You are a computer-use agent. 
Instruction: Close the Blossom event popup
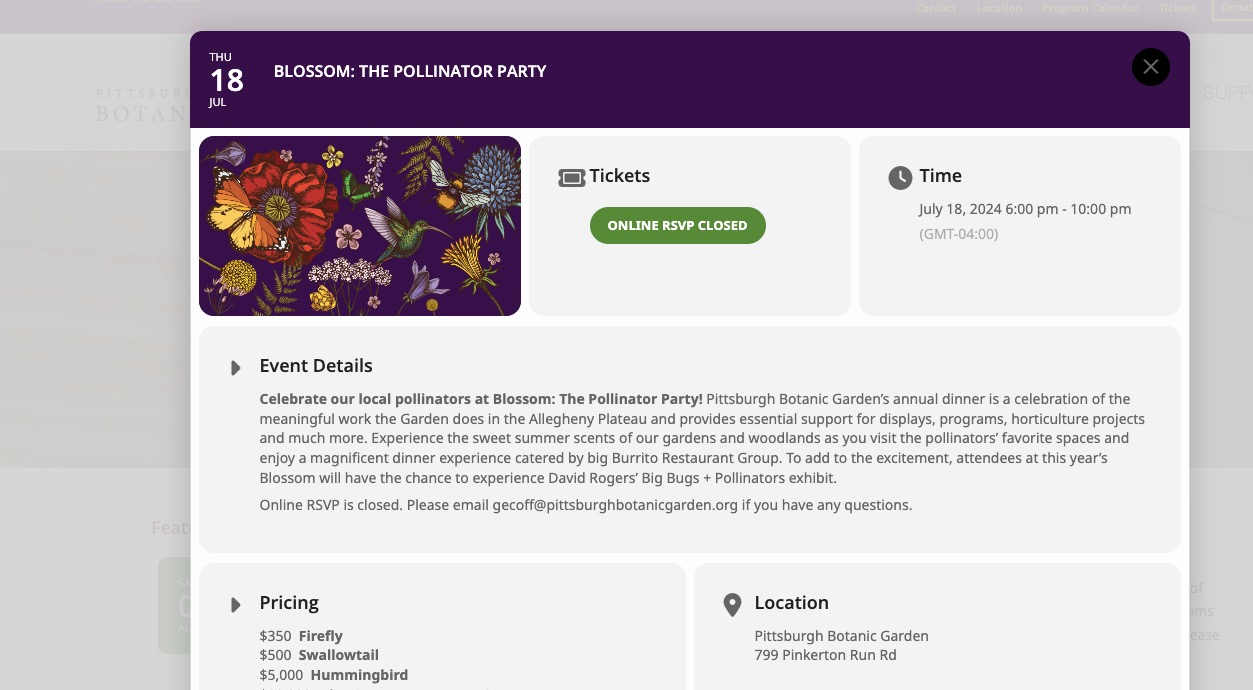(1151, 67)
